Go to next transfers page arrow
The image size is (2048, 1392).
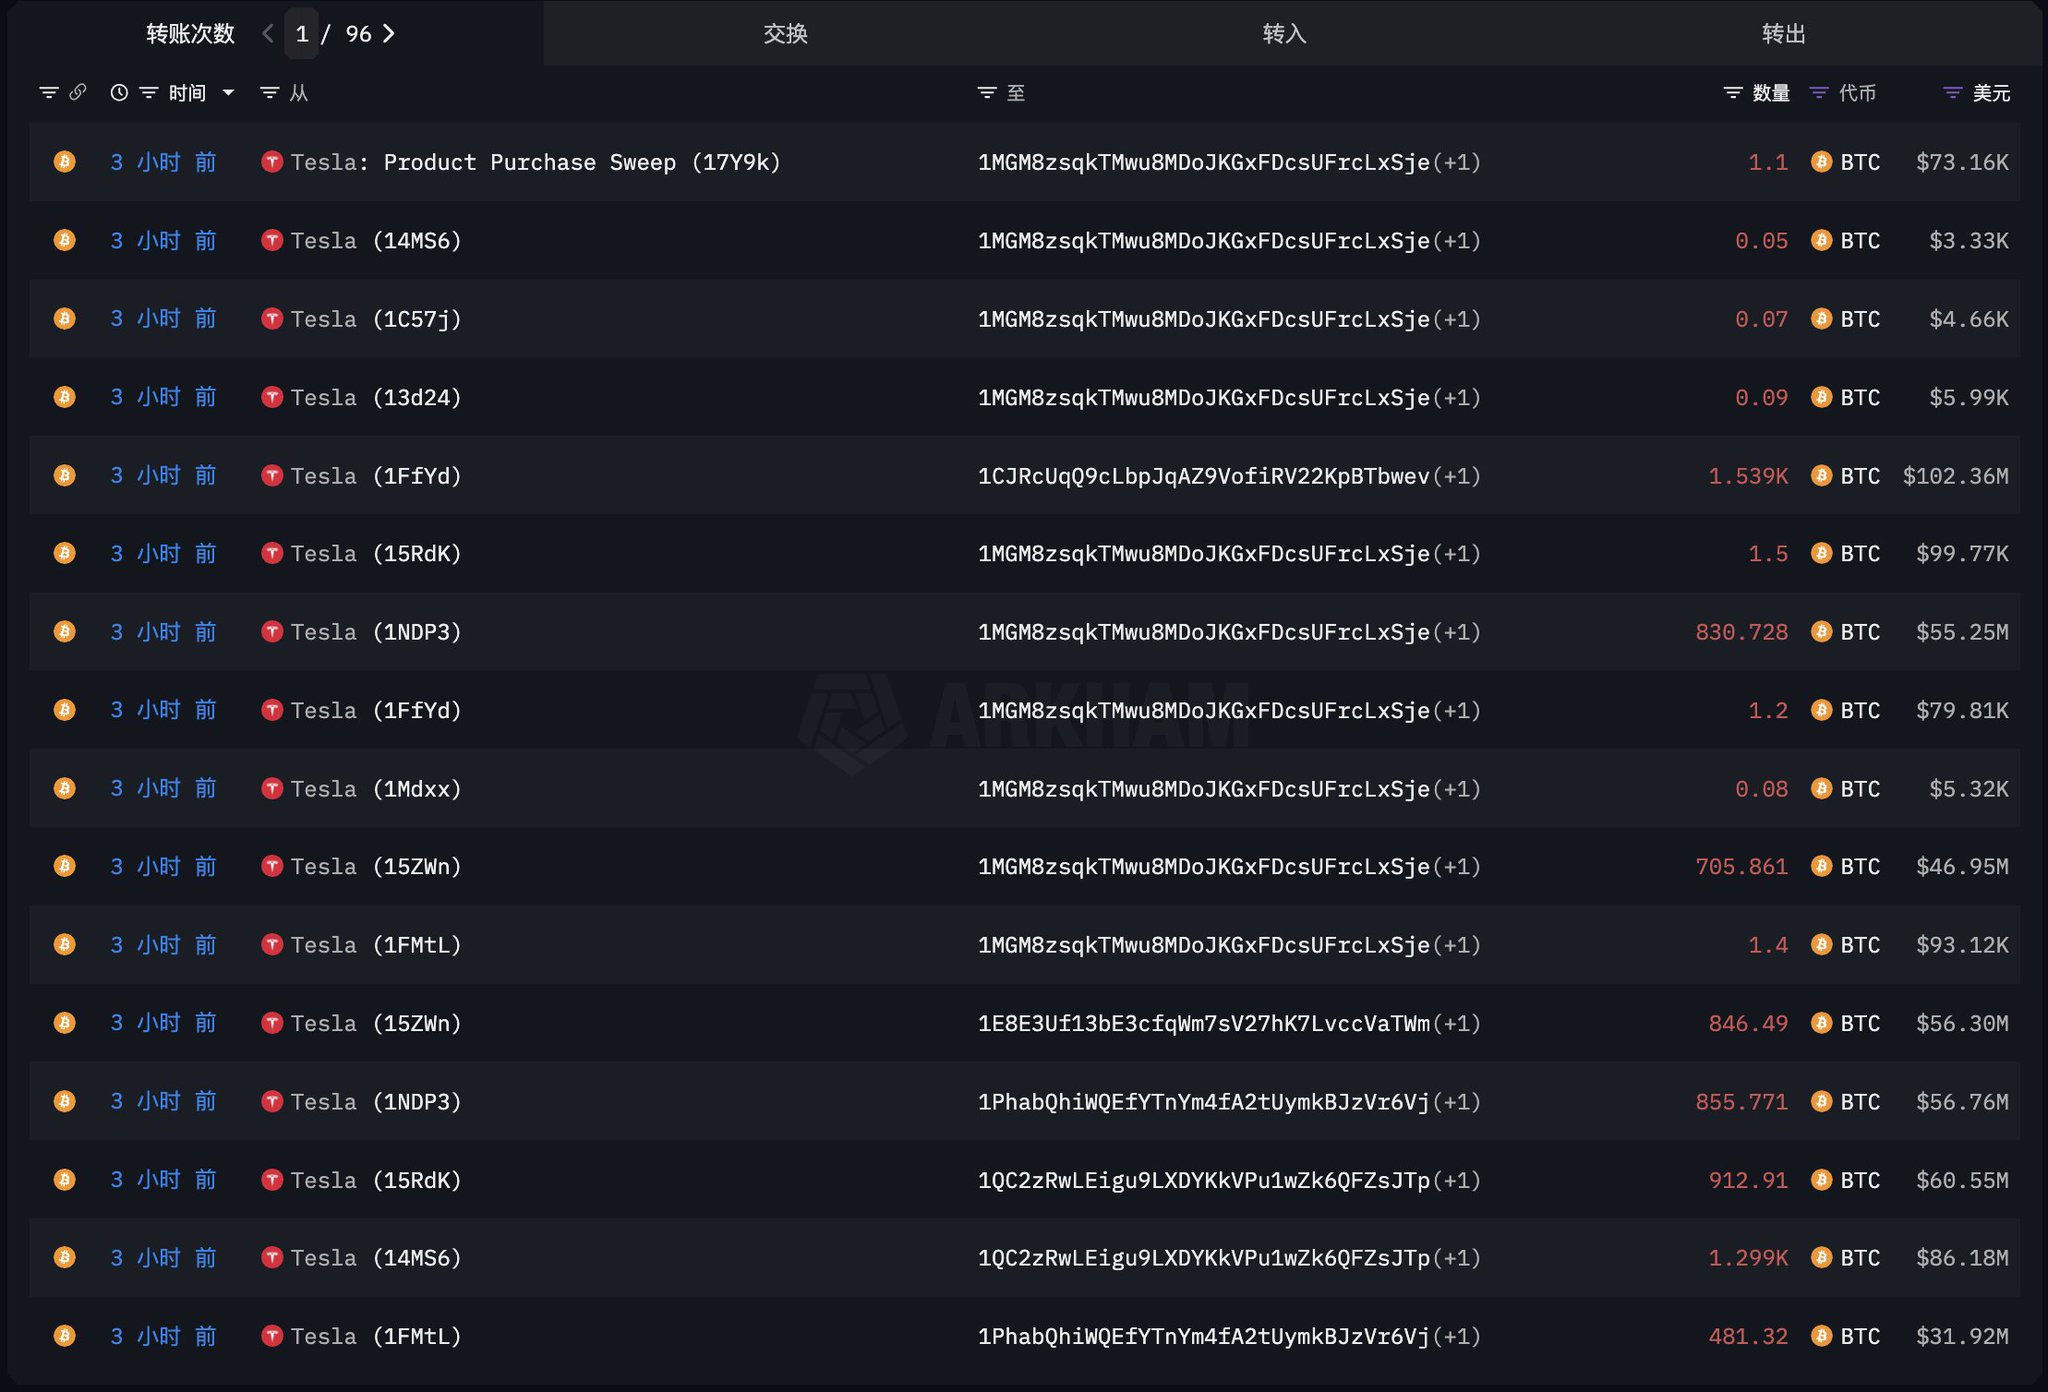point(389,34)
